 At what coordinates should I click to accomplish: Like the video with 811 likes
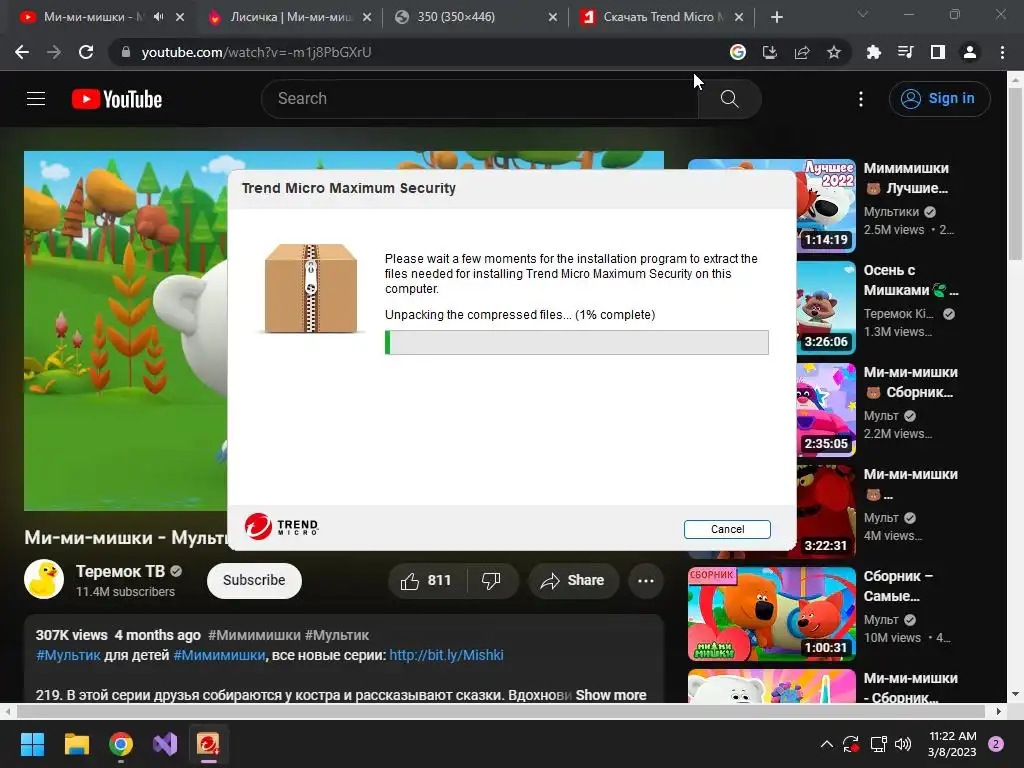426,580
